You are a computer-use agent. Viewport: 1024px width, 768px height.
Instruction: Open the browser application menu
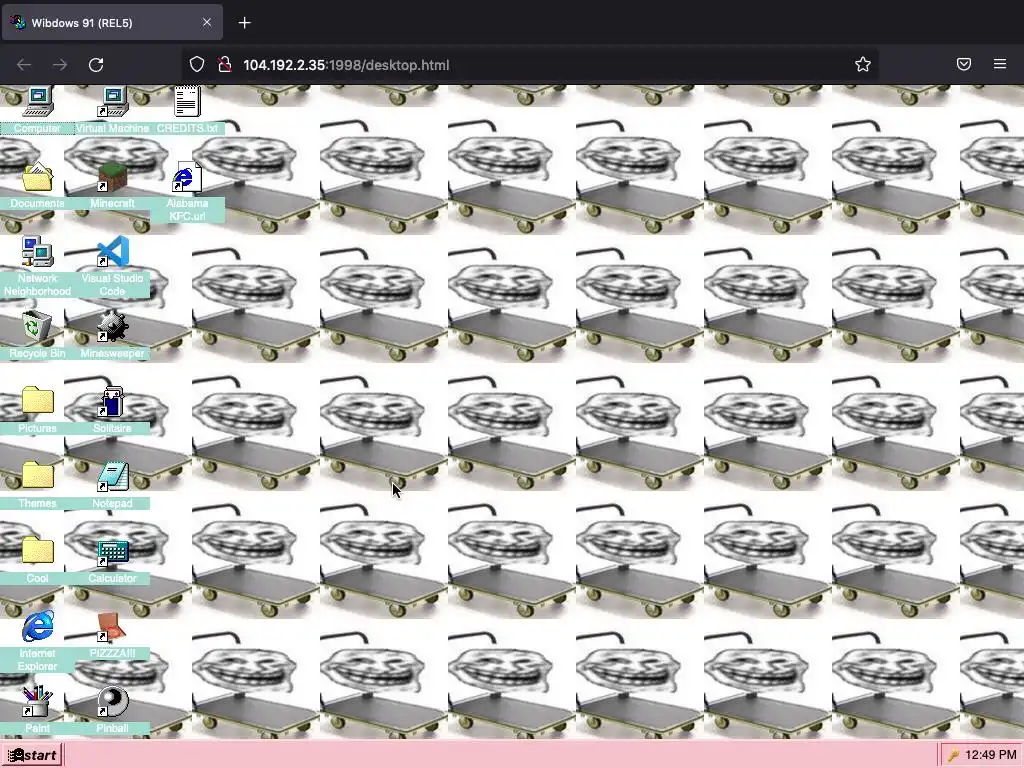click(1000, 64)
